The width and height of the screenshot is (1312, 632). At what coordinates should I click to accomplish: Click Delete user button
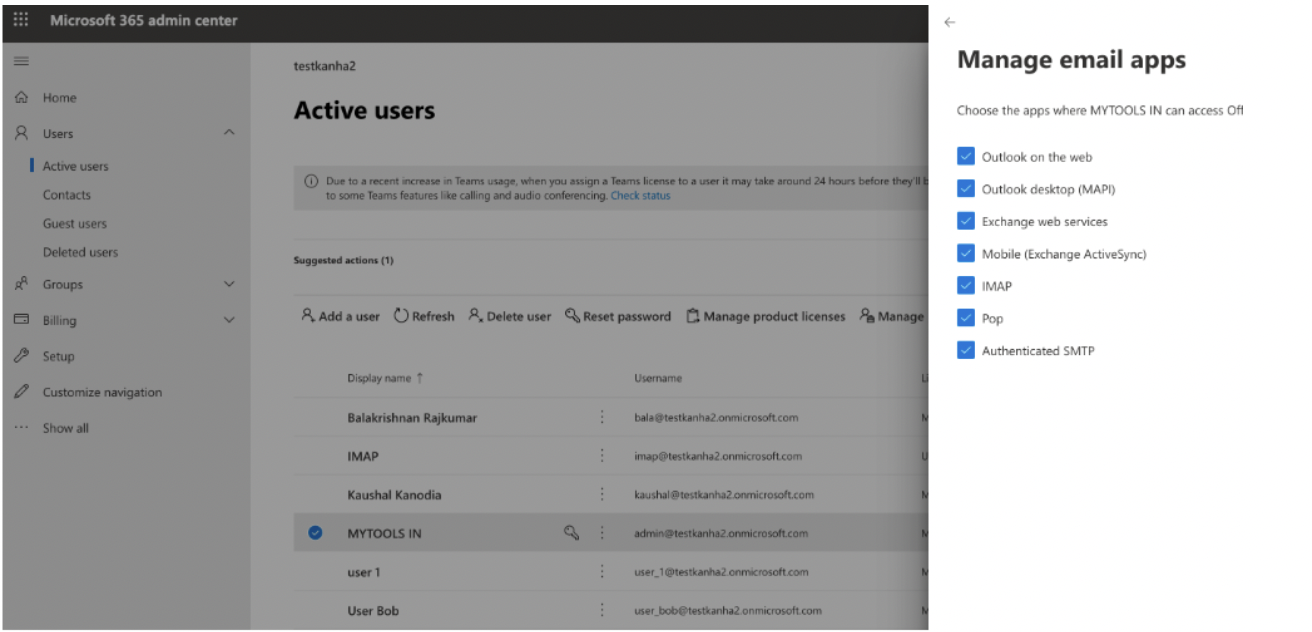point(510,316)
